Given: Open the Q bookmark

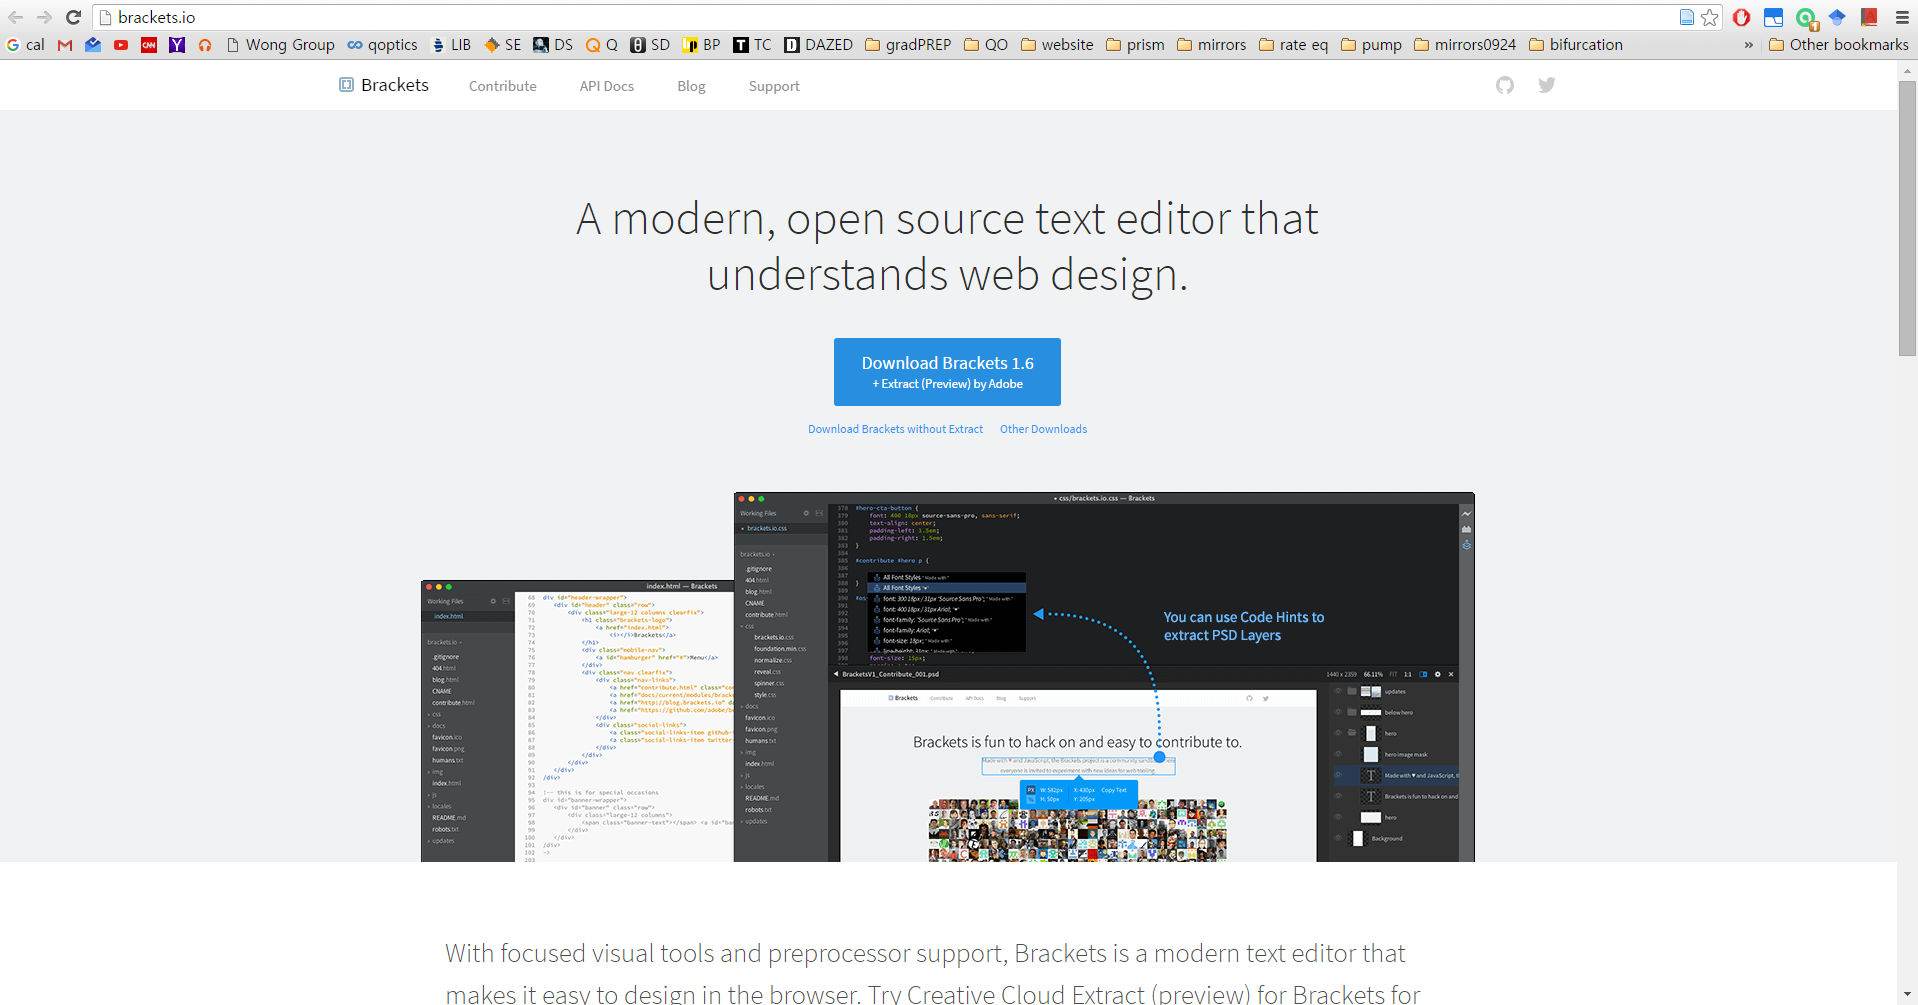Looking at the screenshot, I should click(602, 45).
